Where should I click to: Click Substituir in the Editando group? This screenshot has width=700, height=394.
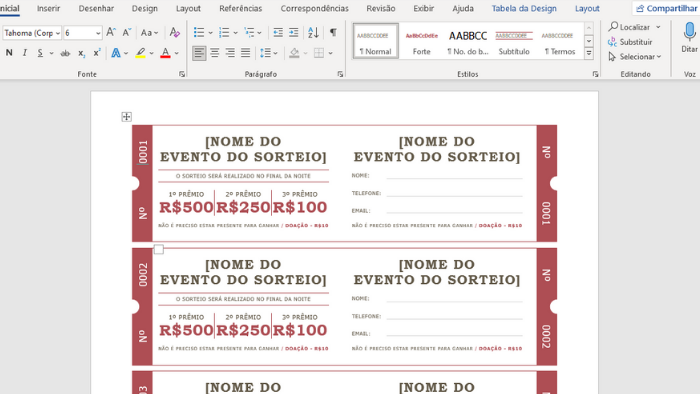click(x=630, y=42)
